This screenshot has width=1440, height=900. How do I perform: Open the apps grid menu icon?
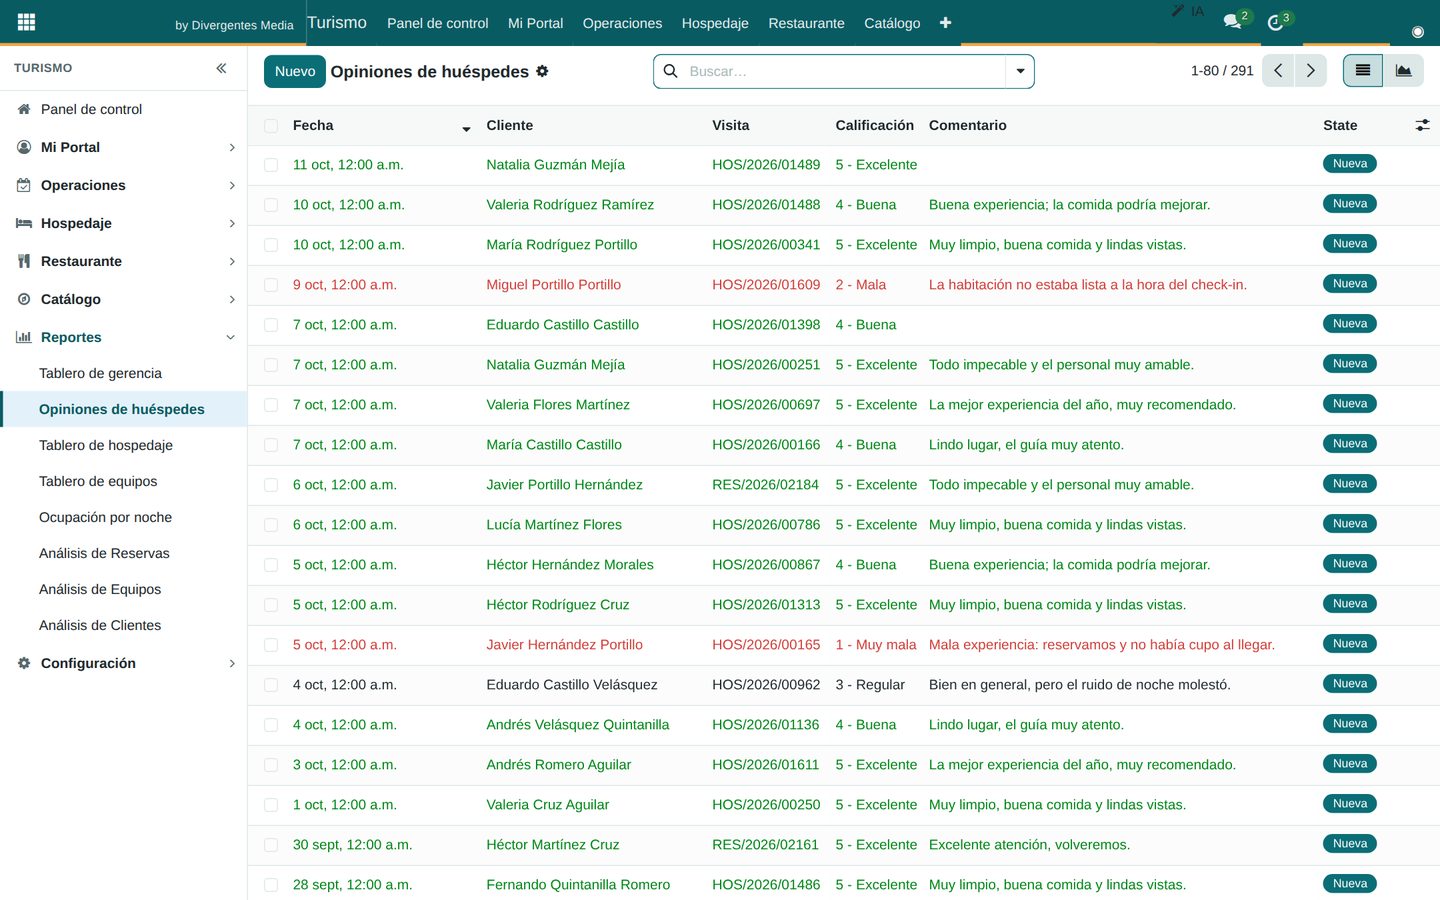(27, 22)
